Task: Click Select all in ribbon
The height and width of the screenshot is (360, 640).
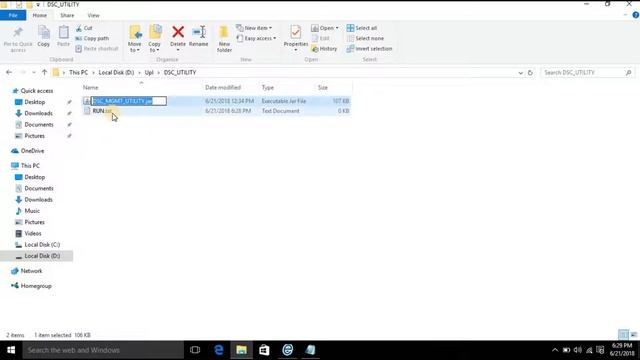Action: [362, 28]
